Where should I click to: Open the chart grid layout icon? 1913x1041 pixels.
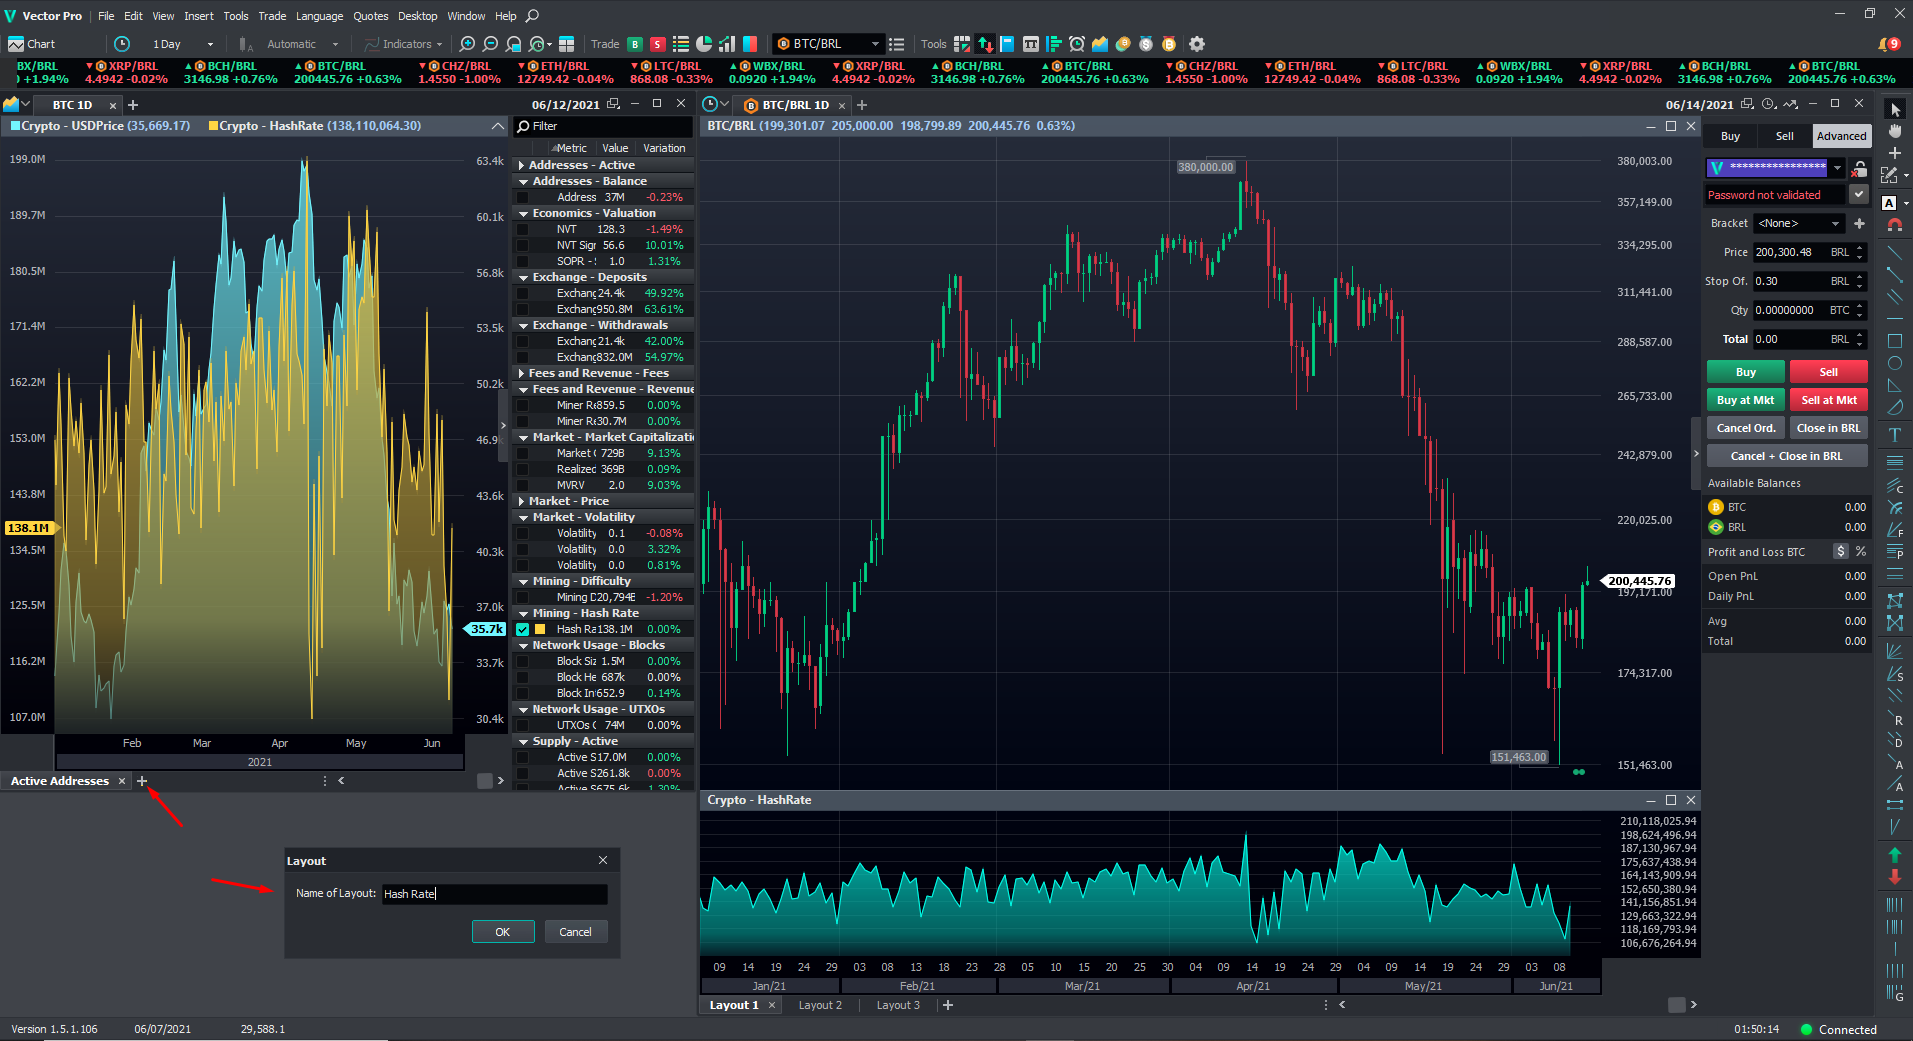[x=566, y=44]
